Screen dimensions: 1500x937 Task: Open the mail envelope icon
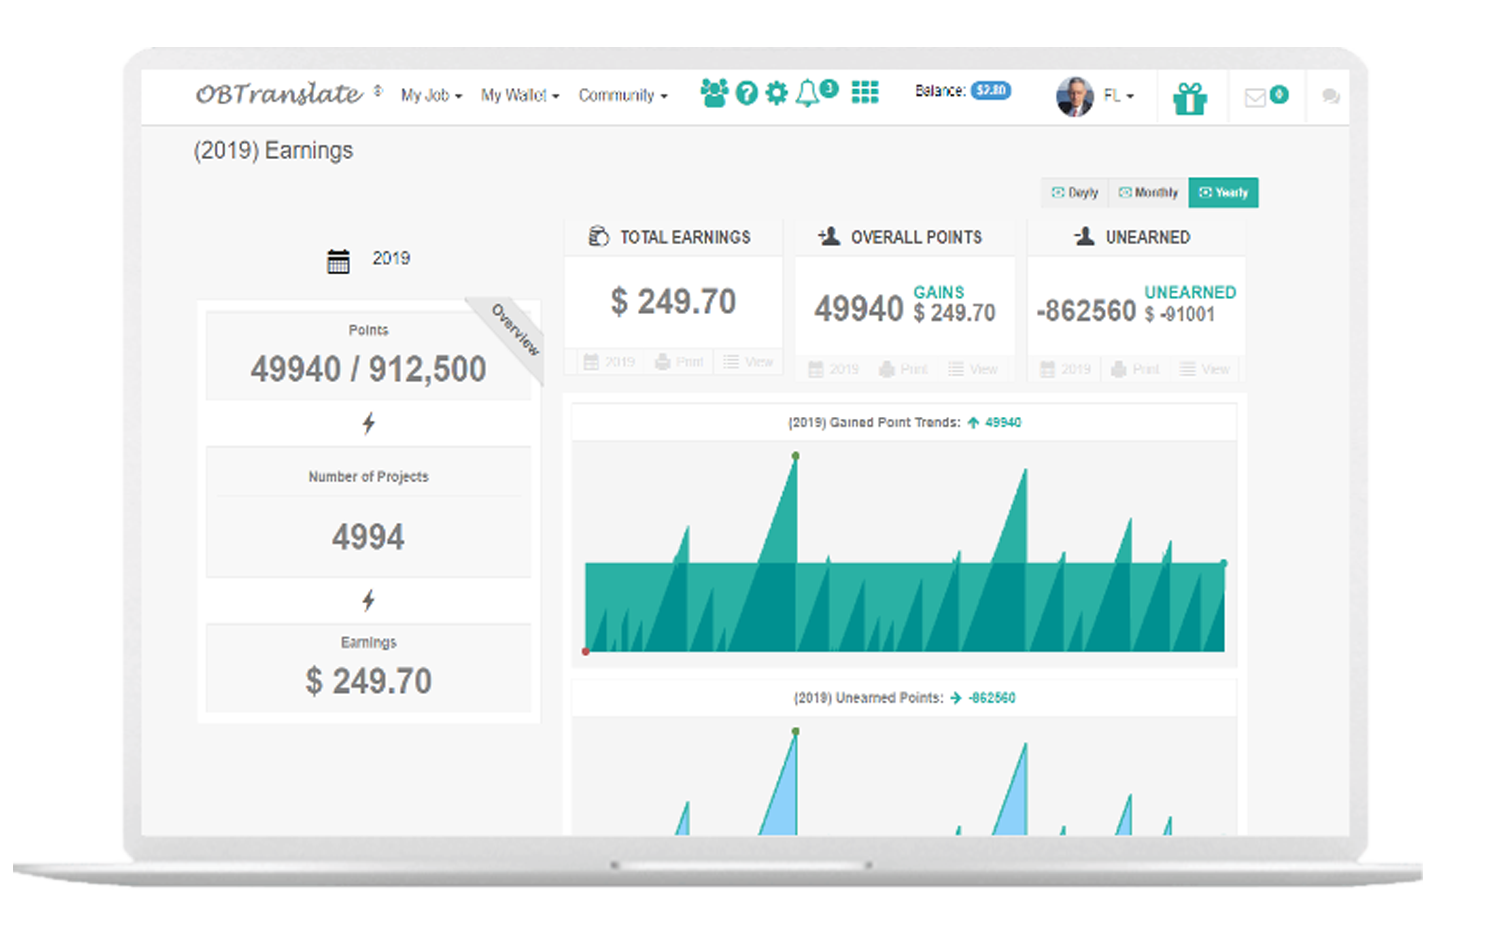(x=1255, y=97)
